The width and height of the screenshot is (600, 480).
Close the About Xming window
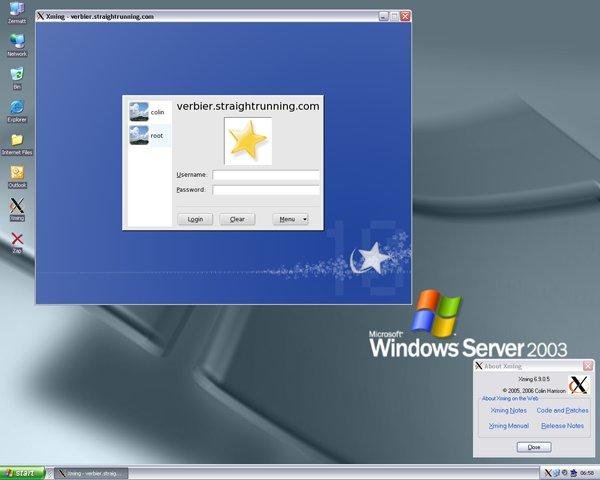(x=588, y=366)
